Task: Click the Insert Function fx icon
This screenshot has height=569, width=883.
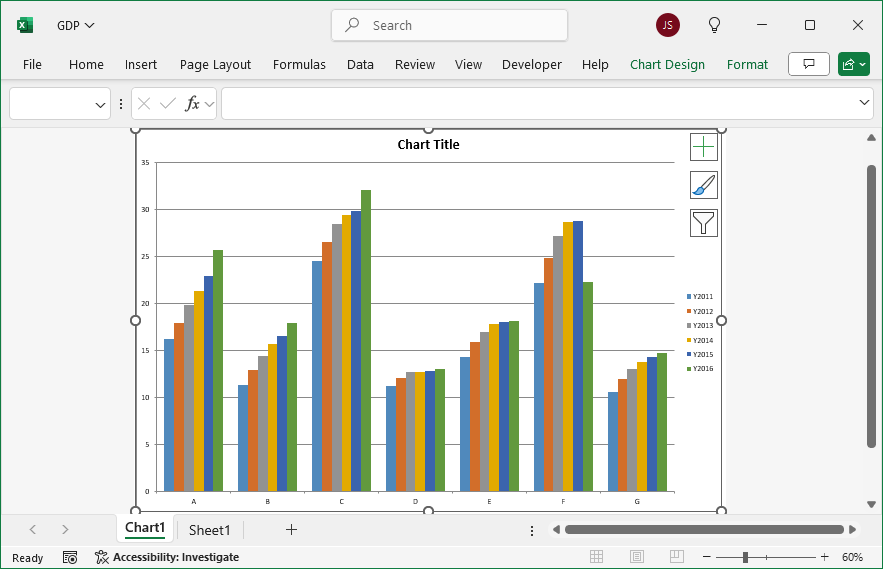Action: click(192, 104)
